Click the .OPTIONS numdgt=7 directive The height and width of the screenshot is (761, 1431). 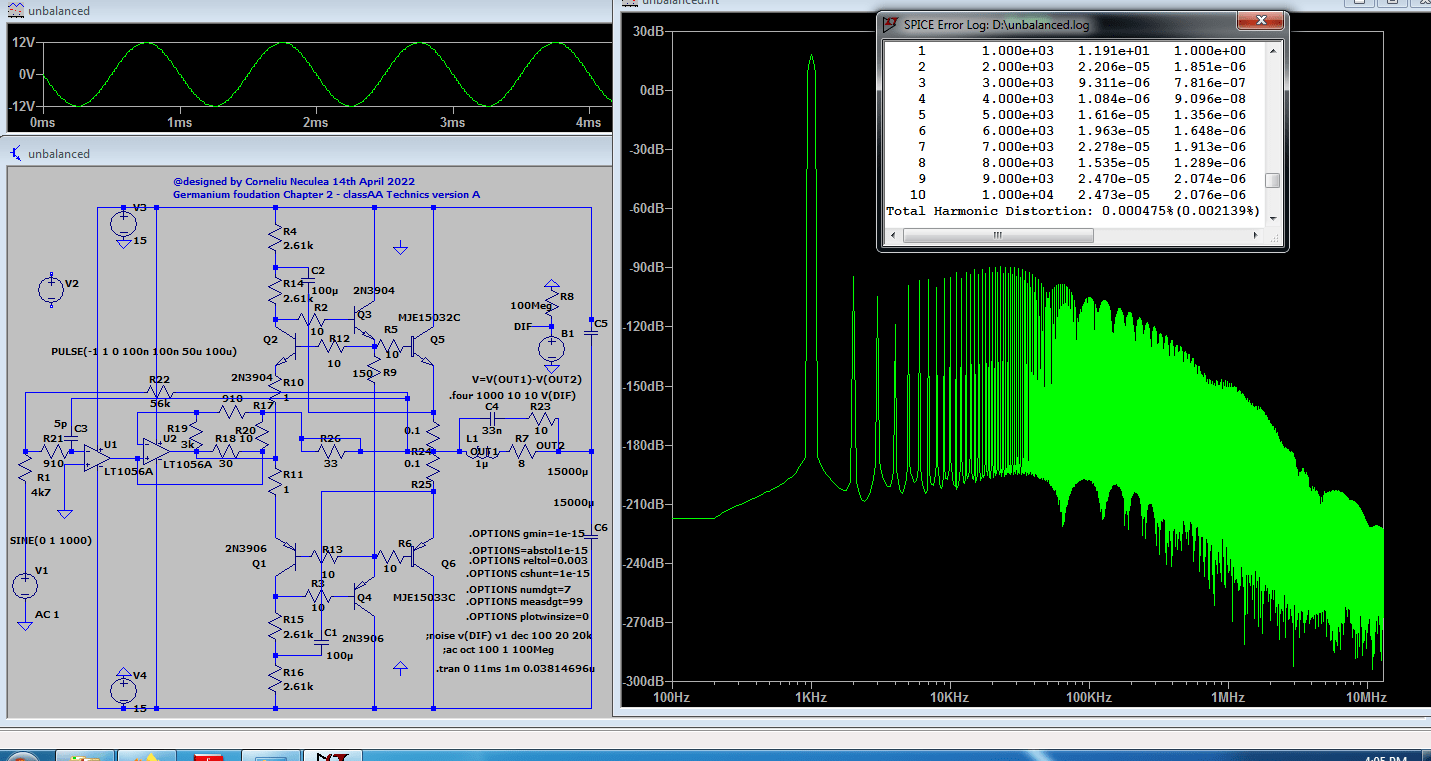pos(518,589)
